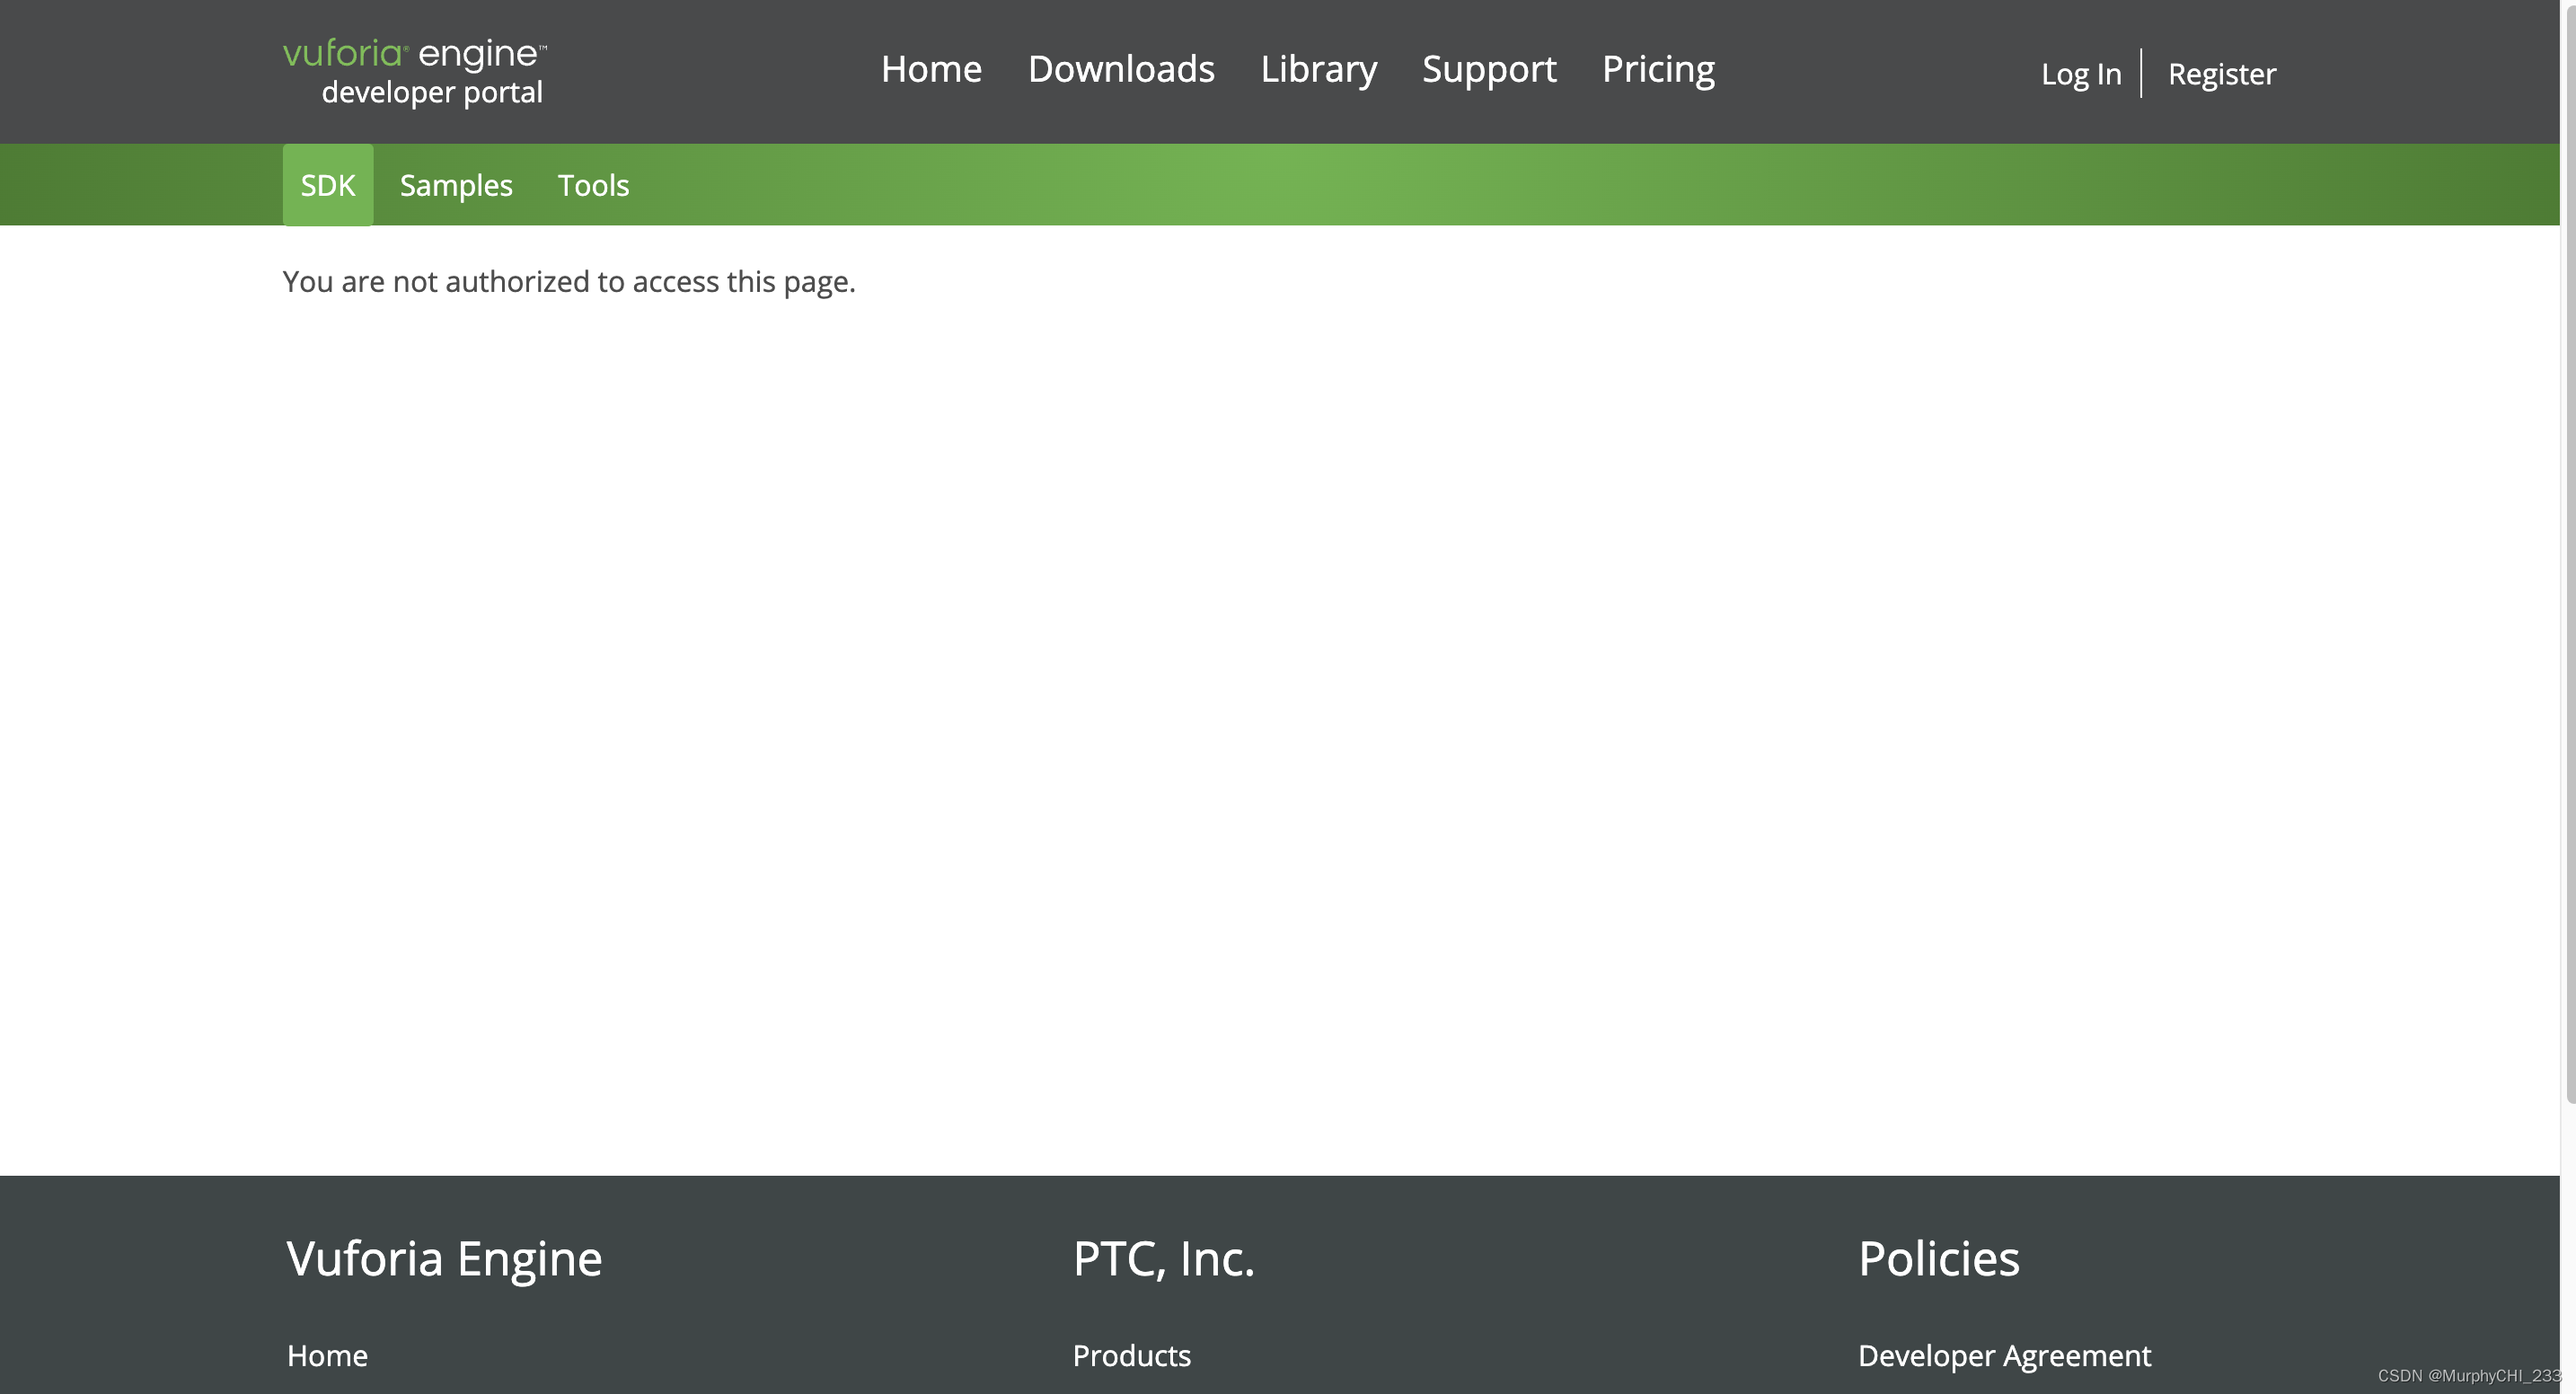Open the Home navigation menu item
2576x1394 pixels.
(x=930, y=69)
